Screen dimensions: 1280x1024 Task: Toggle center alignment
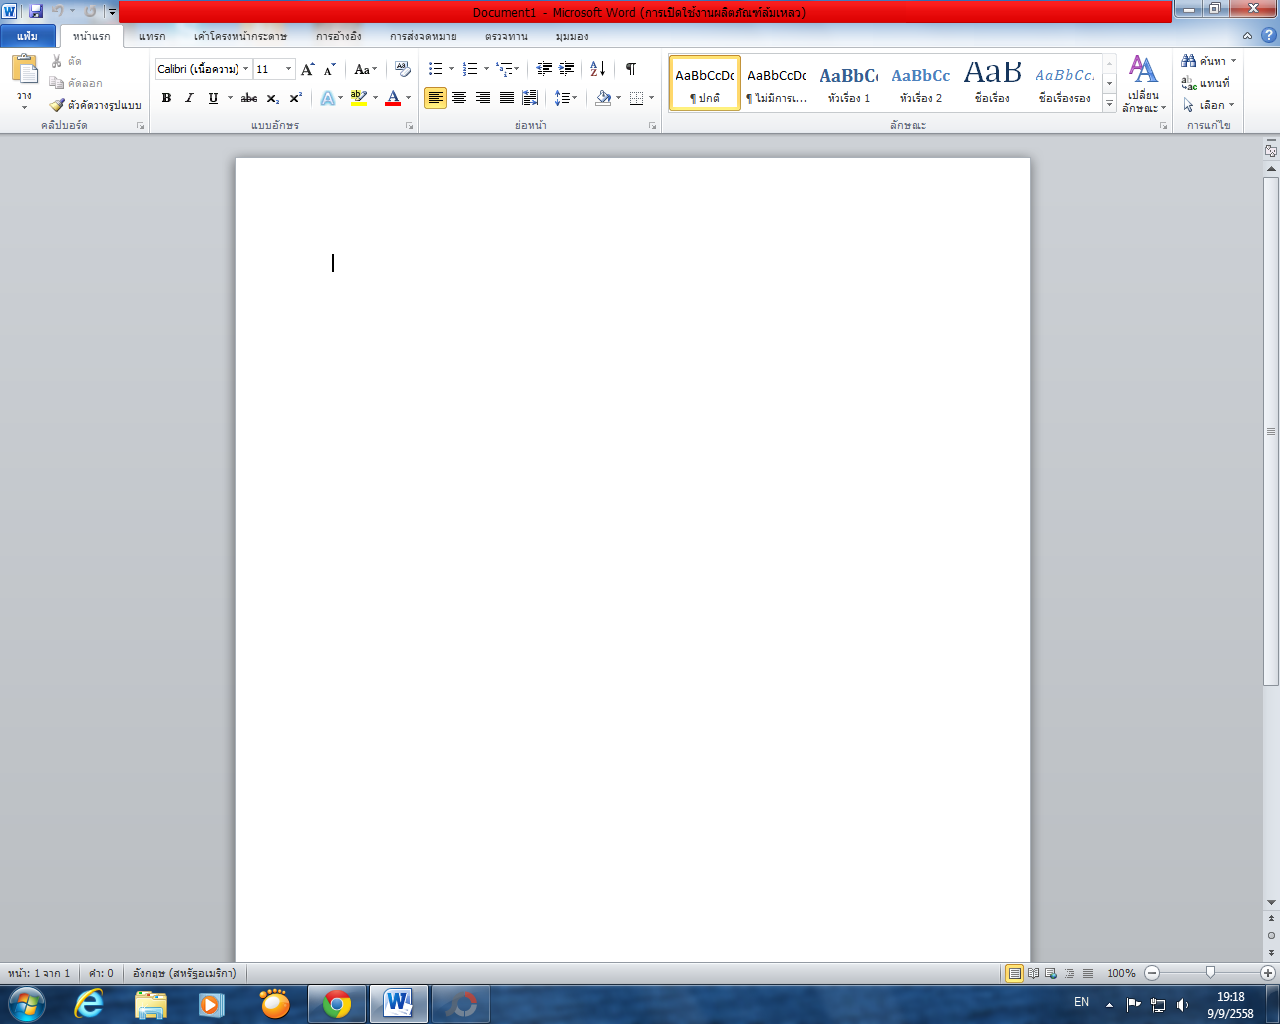pos(459,98)
